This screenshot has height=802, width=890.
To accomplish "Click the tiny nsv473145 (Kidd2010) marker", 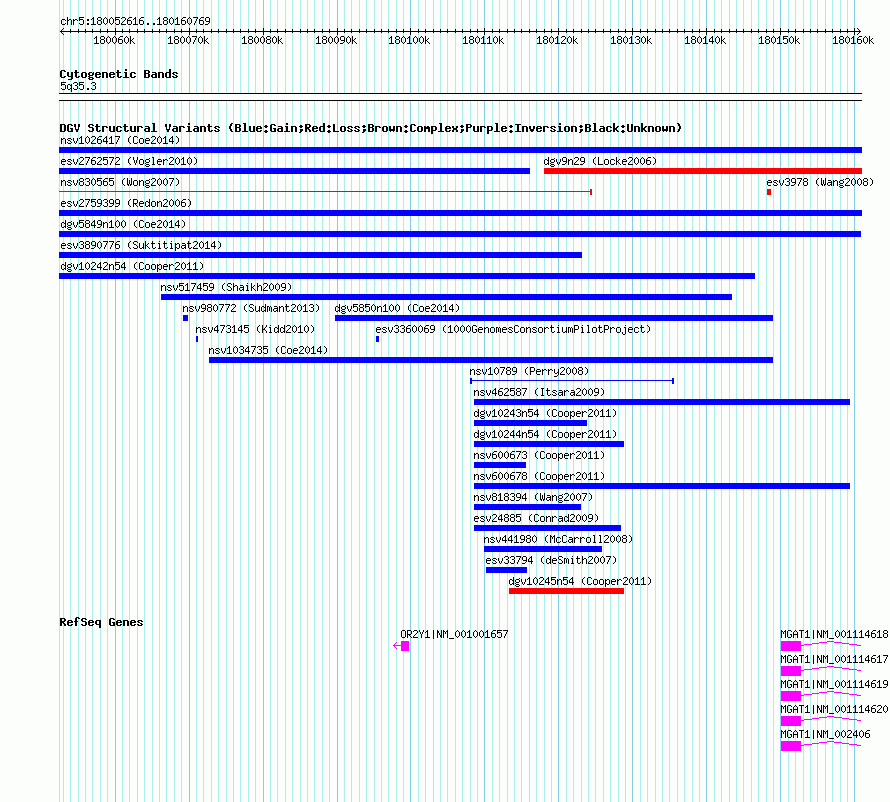I will coord(197,339).
